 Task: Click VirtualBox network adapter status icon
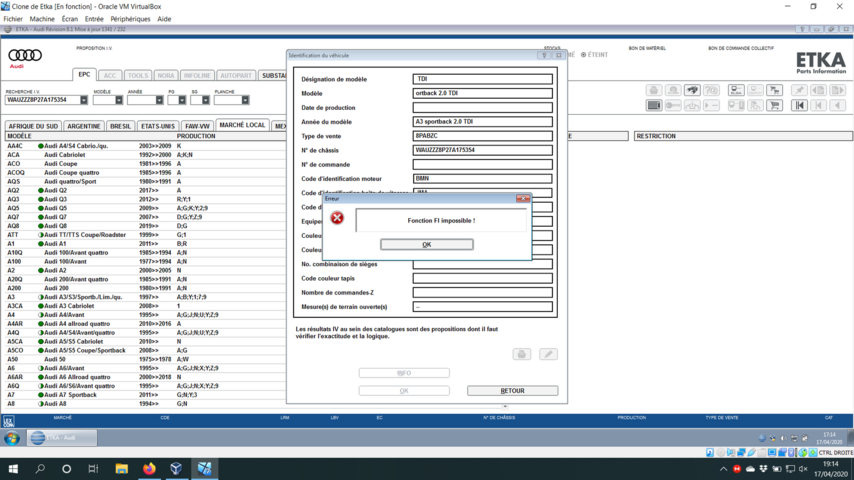741,452
